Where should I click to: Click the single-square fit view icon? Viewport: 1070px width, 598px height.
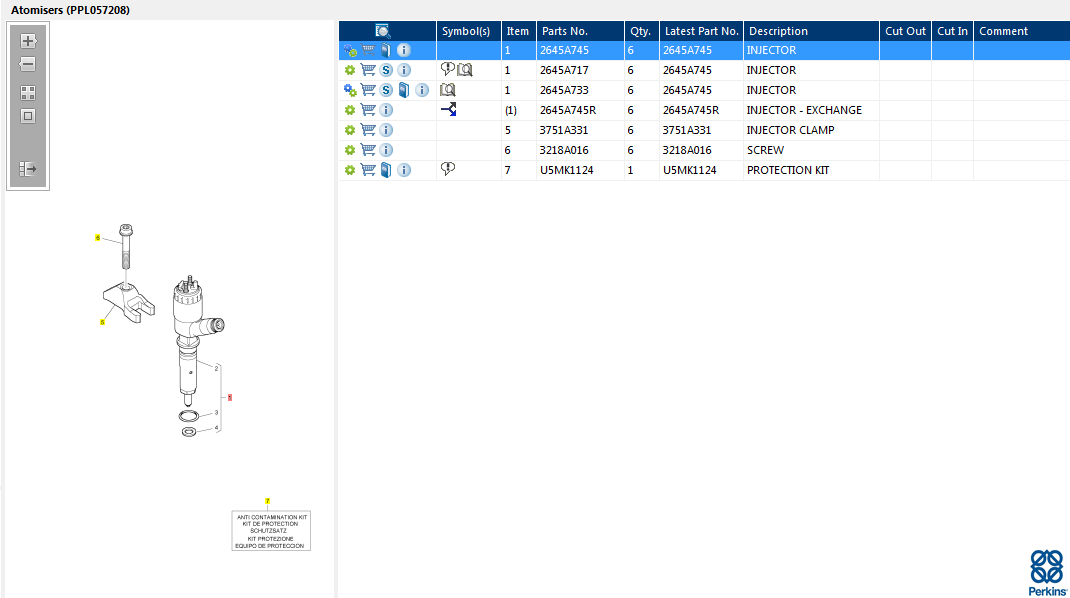pyautogui.click(x=28, y=116)
